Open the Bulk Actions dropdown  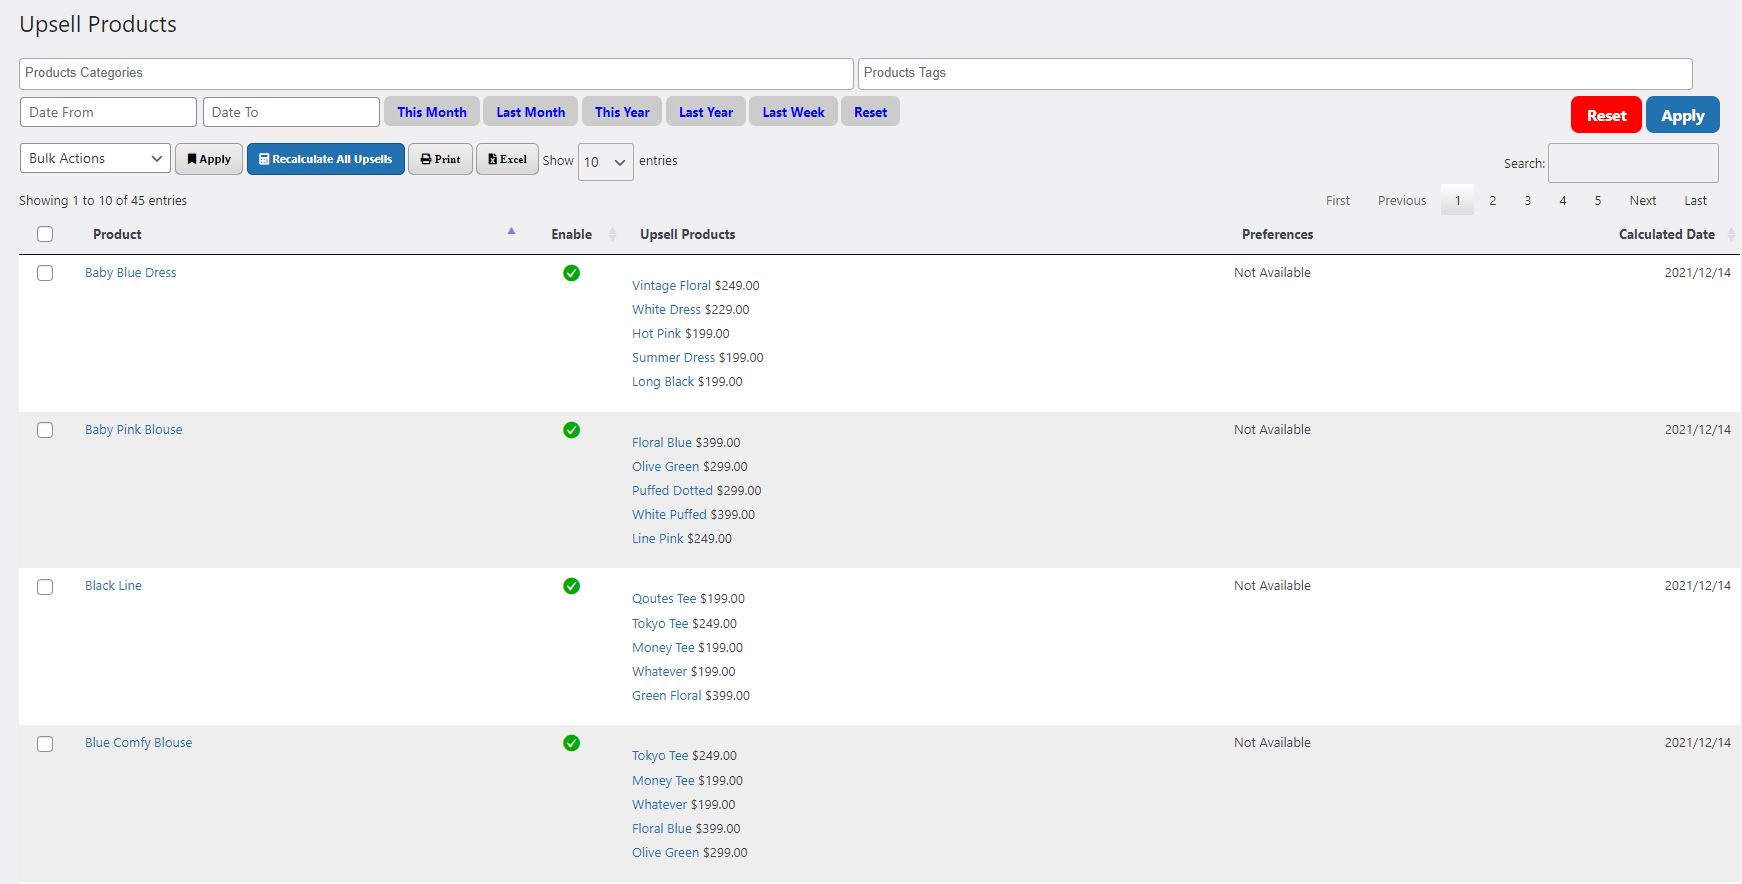[x=95, y=158]
